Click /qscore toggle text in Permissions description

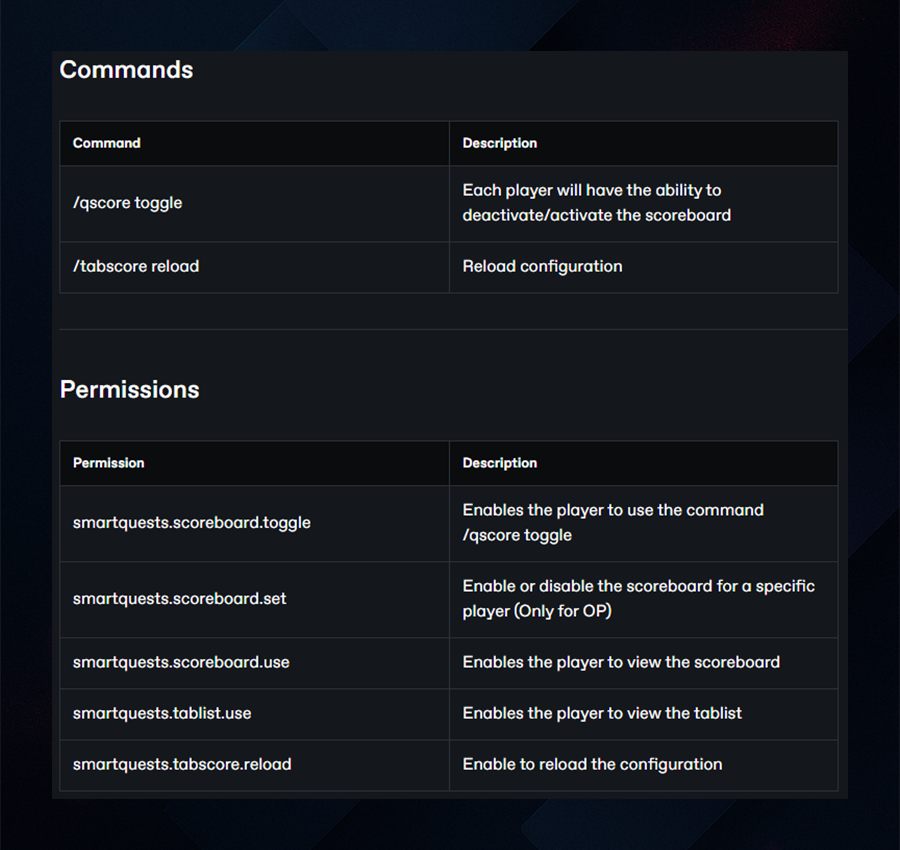[x=517, y=535]
